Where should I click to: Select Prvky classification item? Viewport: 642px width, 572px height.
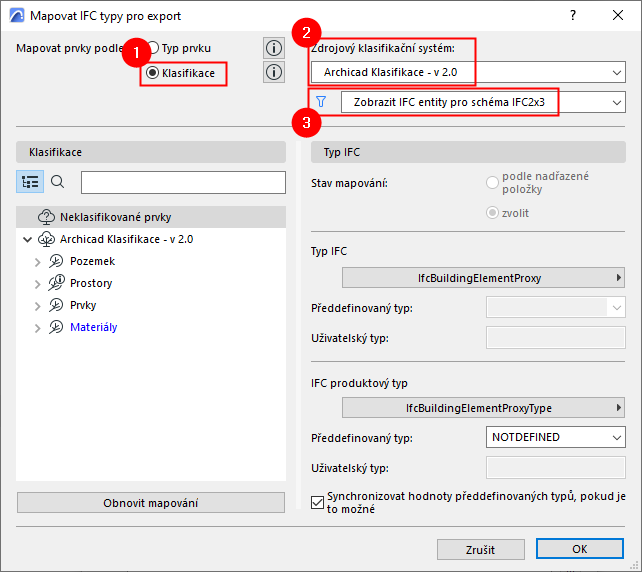click(x=83, y=305)
